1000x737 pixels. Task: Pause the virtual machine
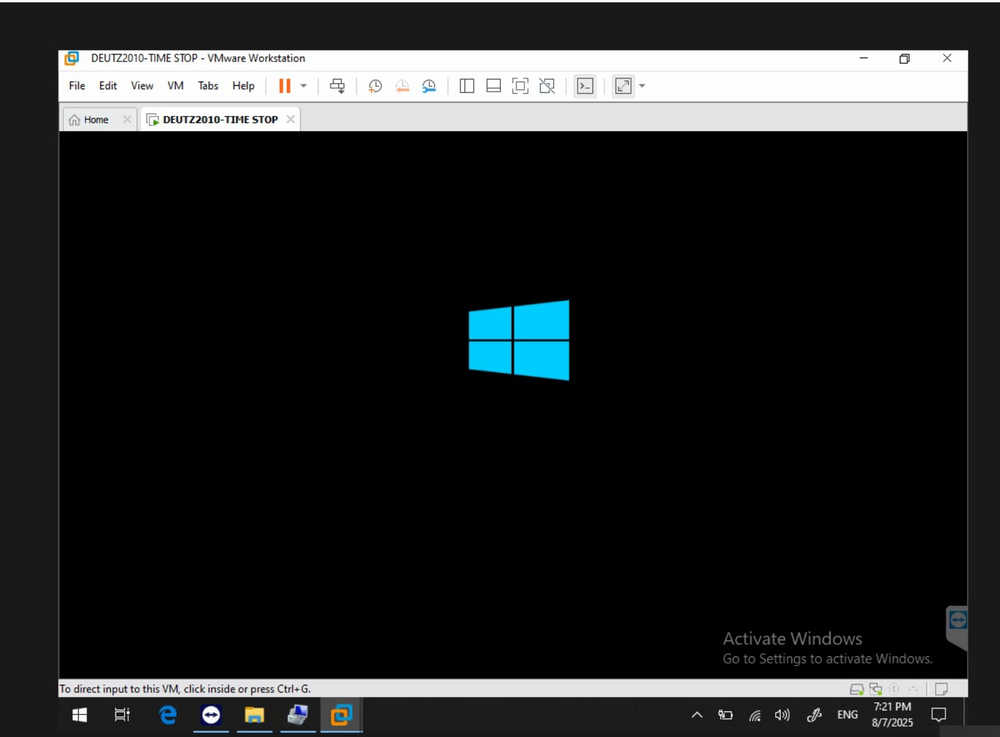(284, 85)
